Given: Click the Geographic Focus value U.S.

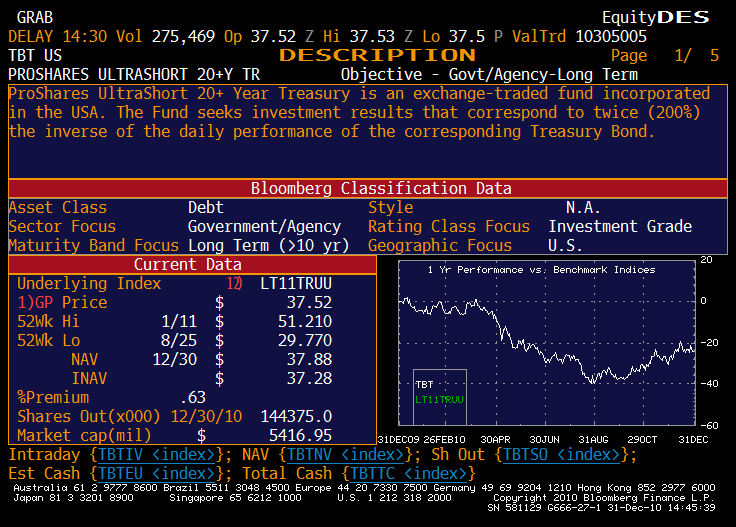Looking at the screenshot, I should coord(565,245).
